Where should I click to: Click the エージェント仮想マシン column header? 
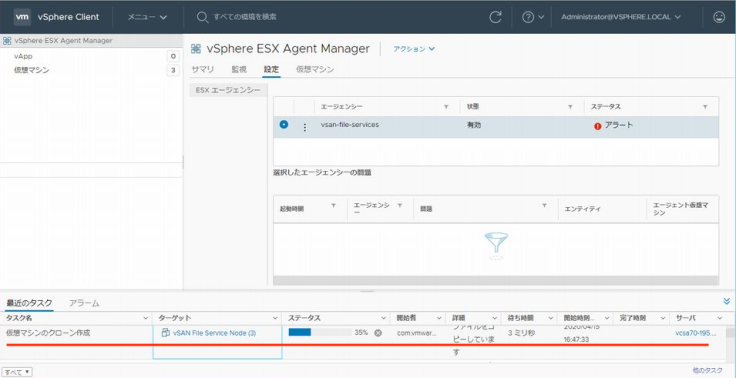click(x=681, y=209)
